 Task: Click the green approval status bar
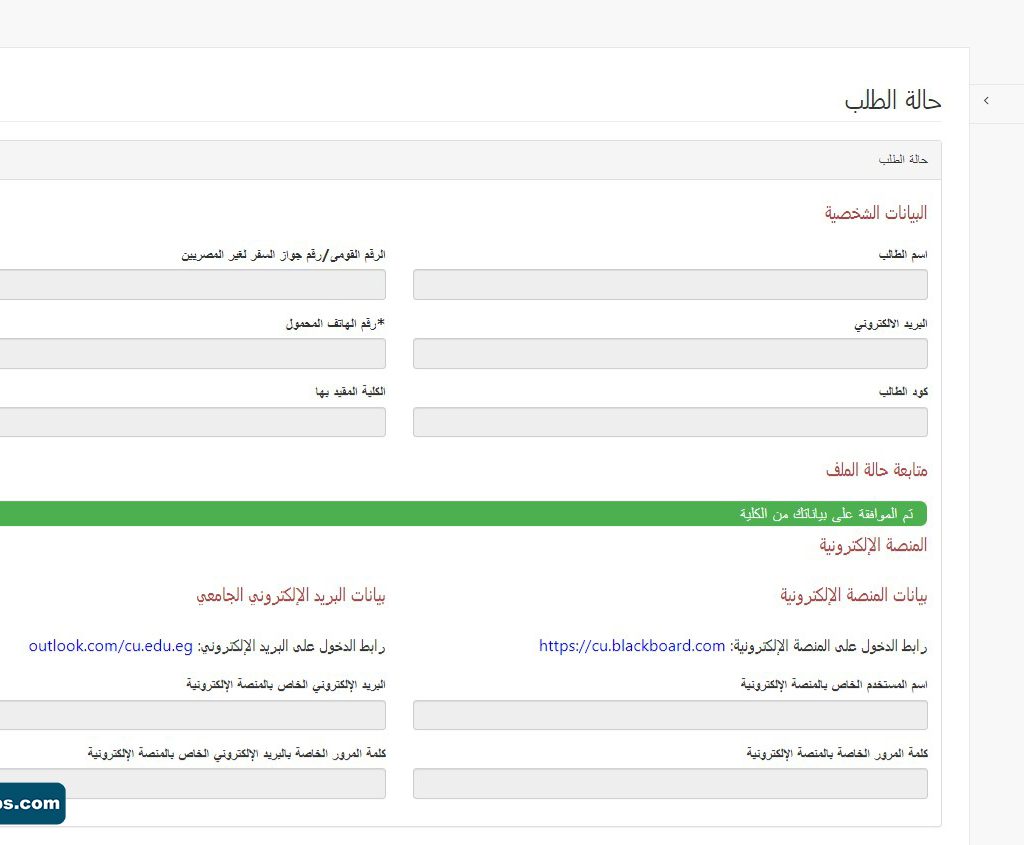tap(462, 514)
